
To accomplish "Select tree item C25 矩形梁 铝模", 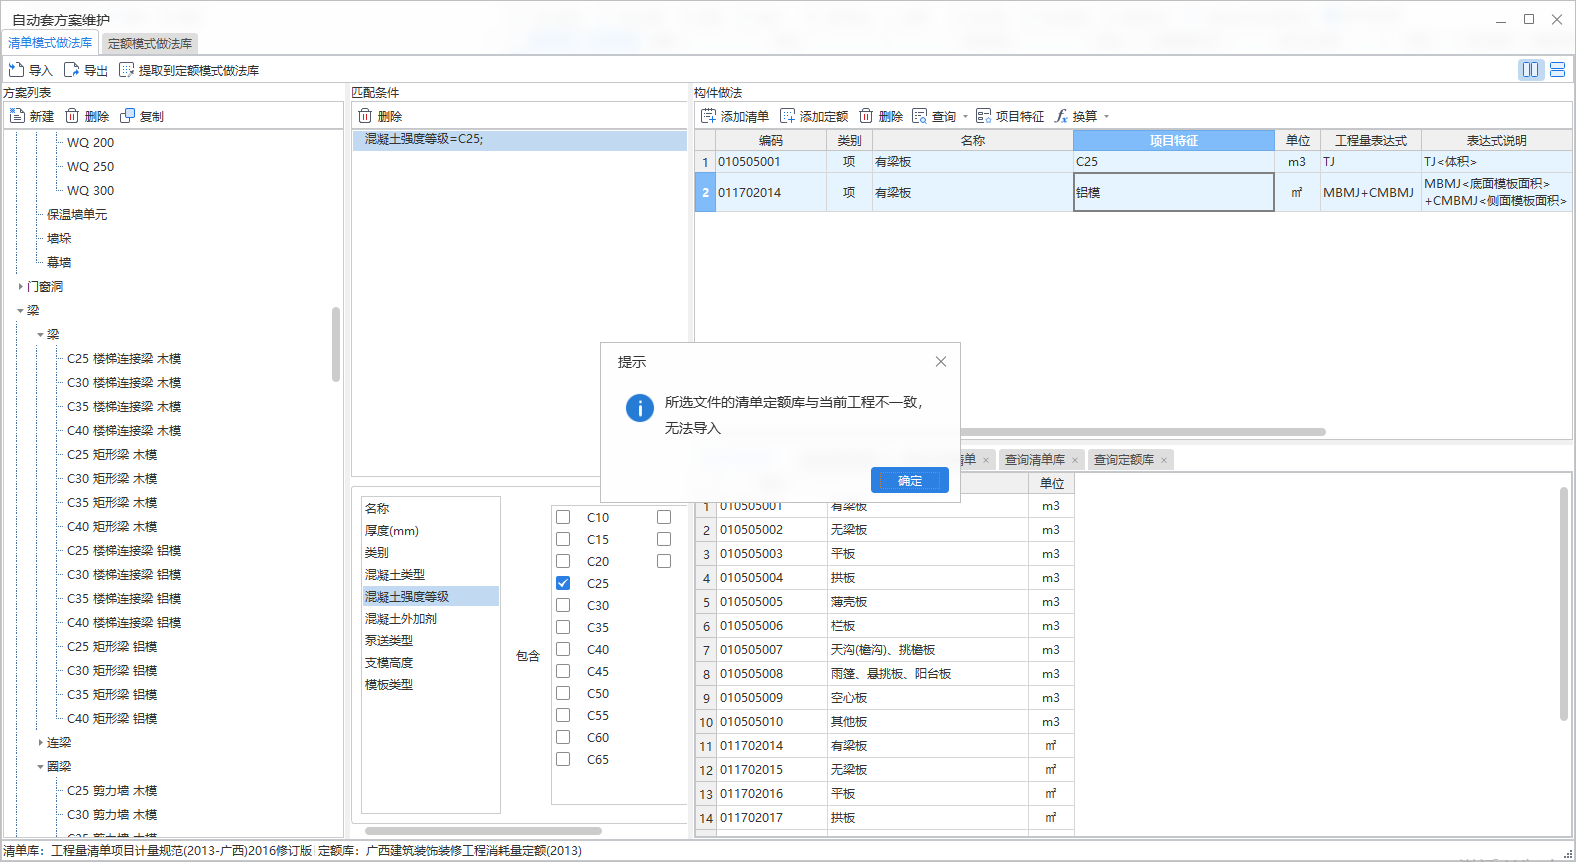I will 112,646.
